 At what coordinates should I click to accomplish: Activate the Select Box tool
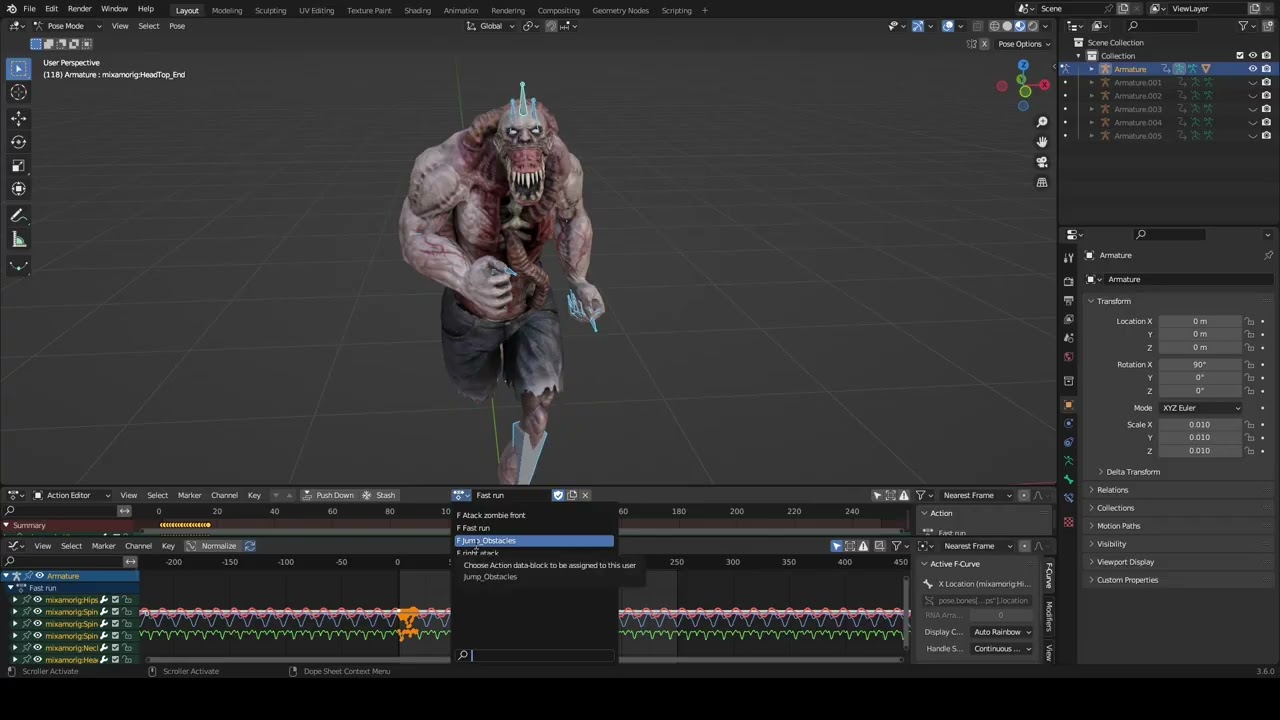coord(18,68)
